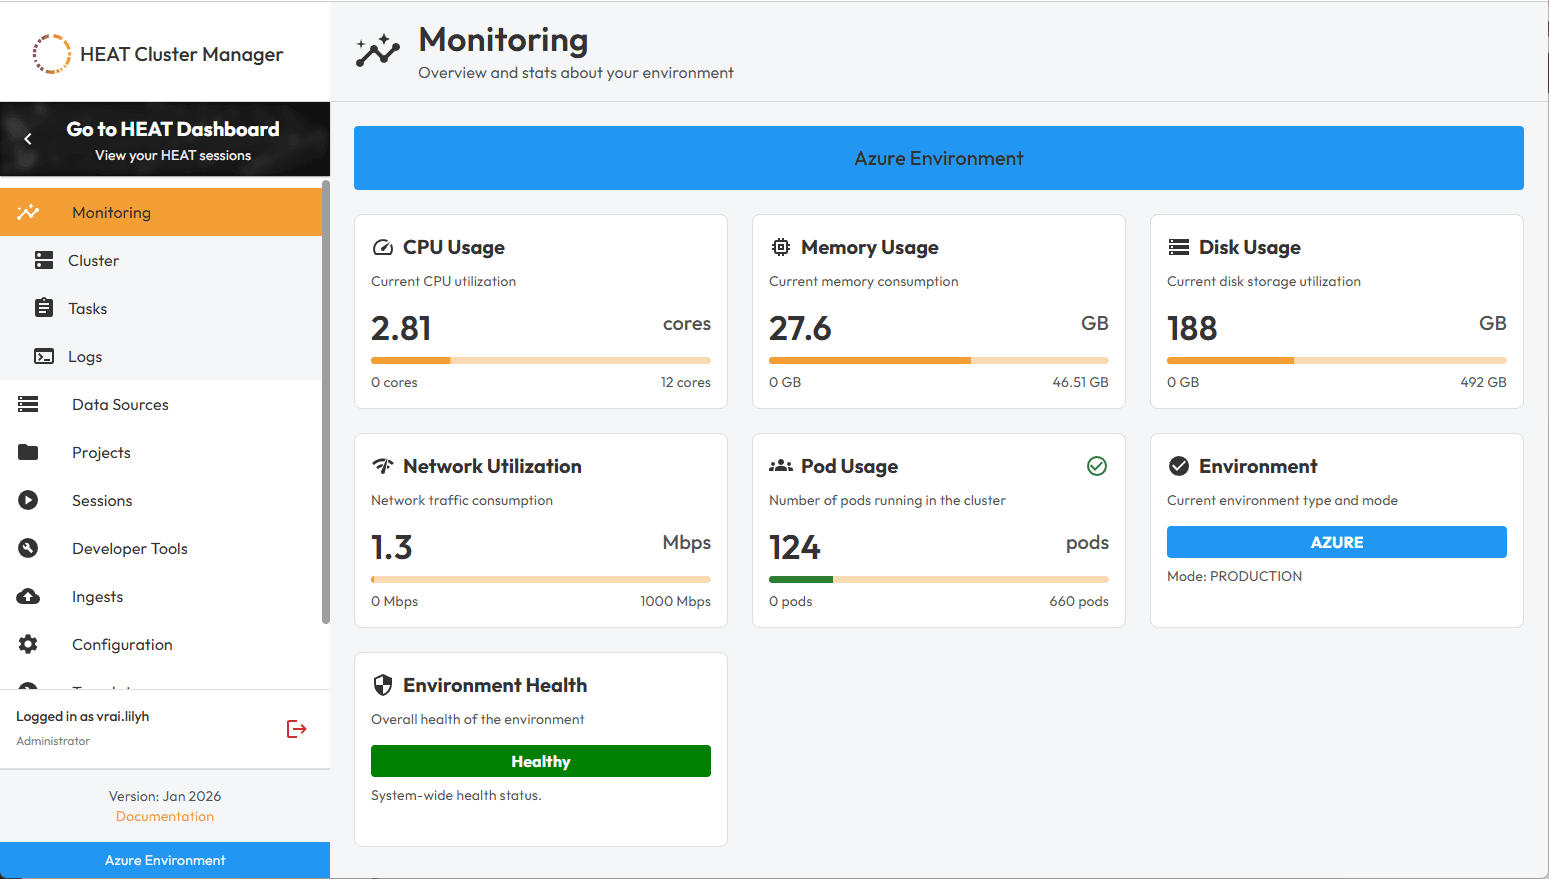
Task: Select the Data Sources list icon
Action: [x=27, y=403]
